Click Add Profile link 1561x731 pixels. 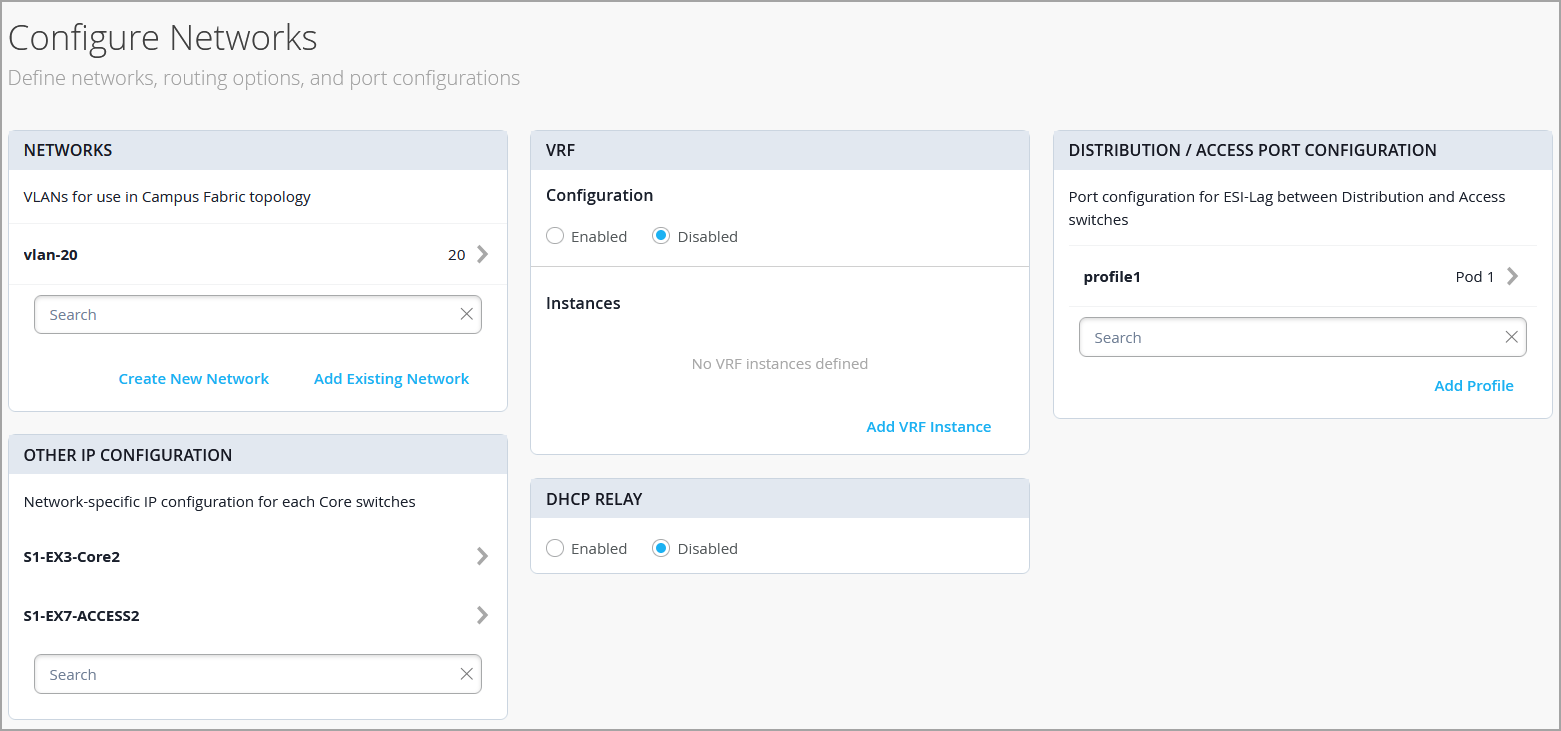pos(1474,386)
